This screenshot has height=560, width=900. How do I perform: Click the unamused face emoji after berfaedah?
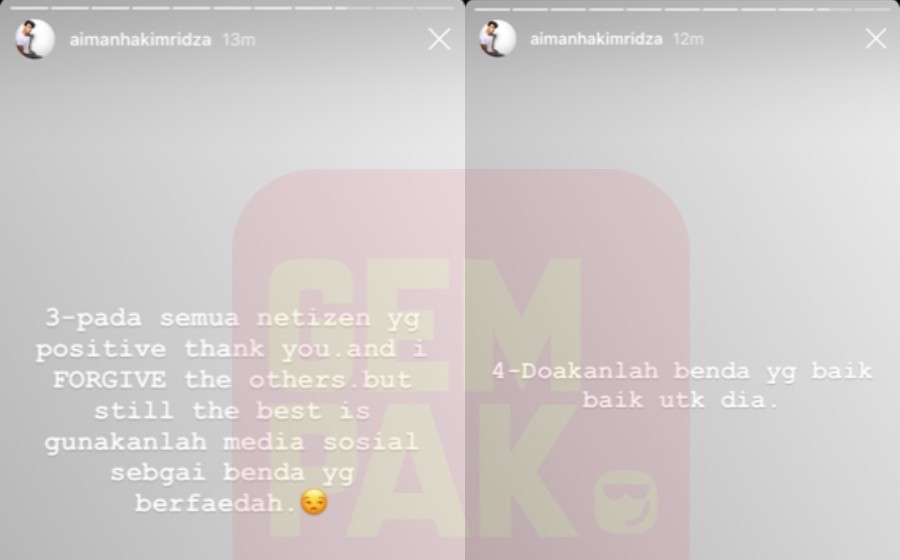click(314, 502)
